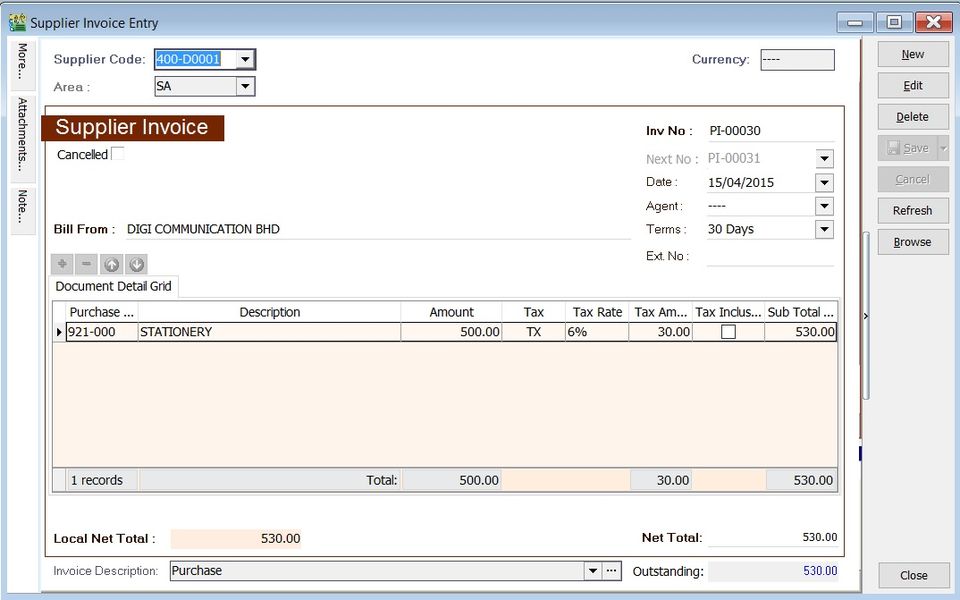Open the Terms dropdown showing 30 Days
Viewport: 960px width, 600px height.
coord(824,229)
